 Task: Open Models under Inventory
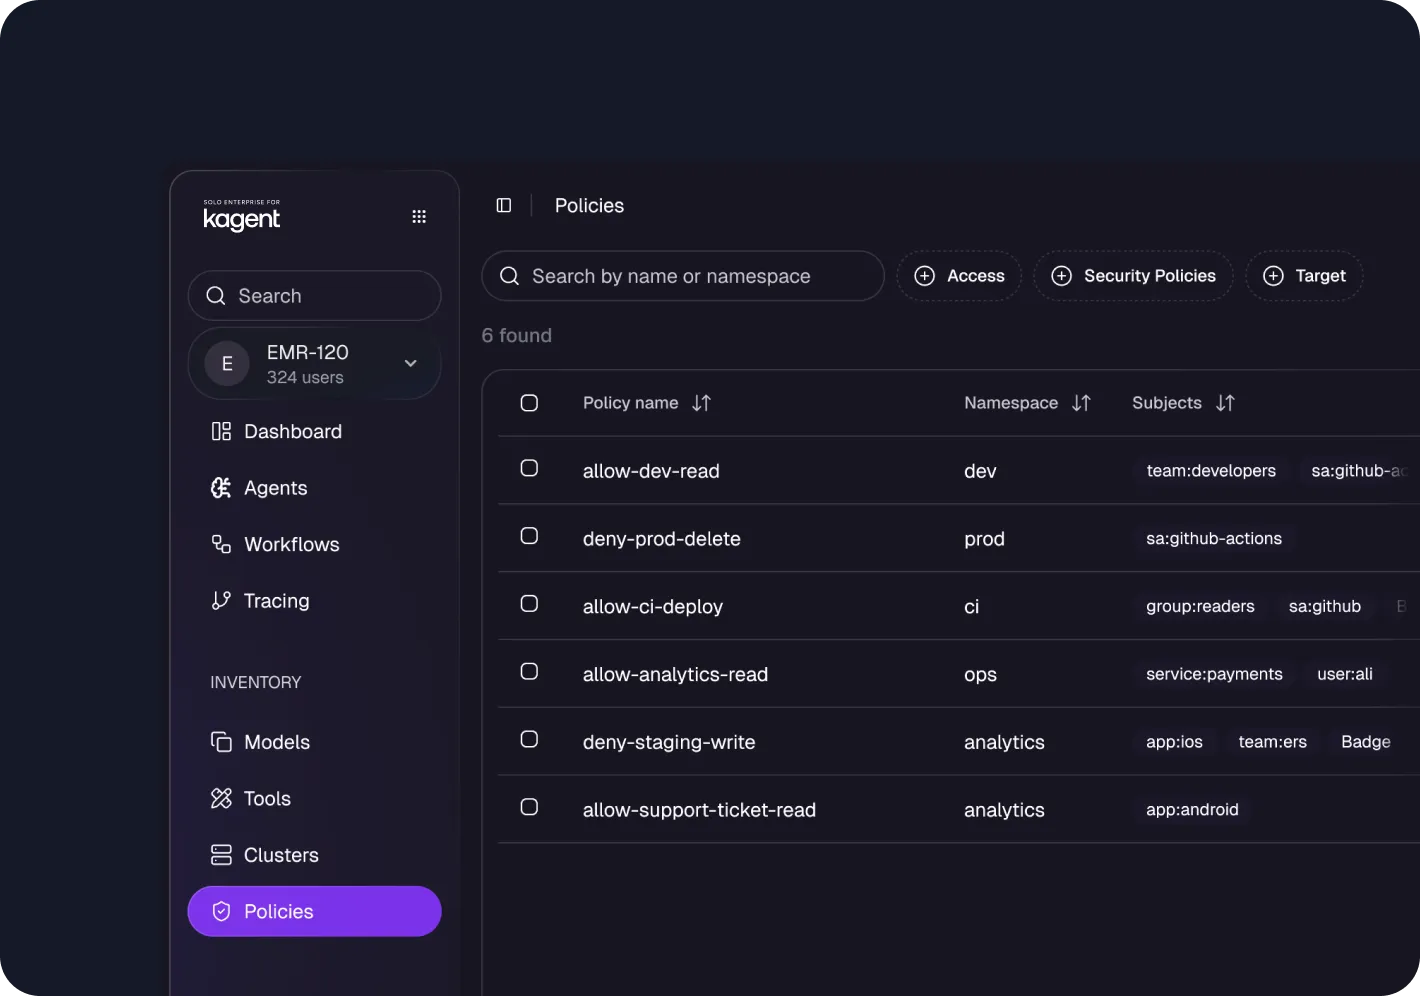(x=314, y=742)
